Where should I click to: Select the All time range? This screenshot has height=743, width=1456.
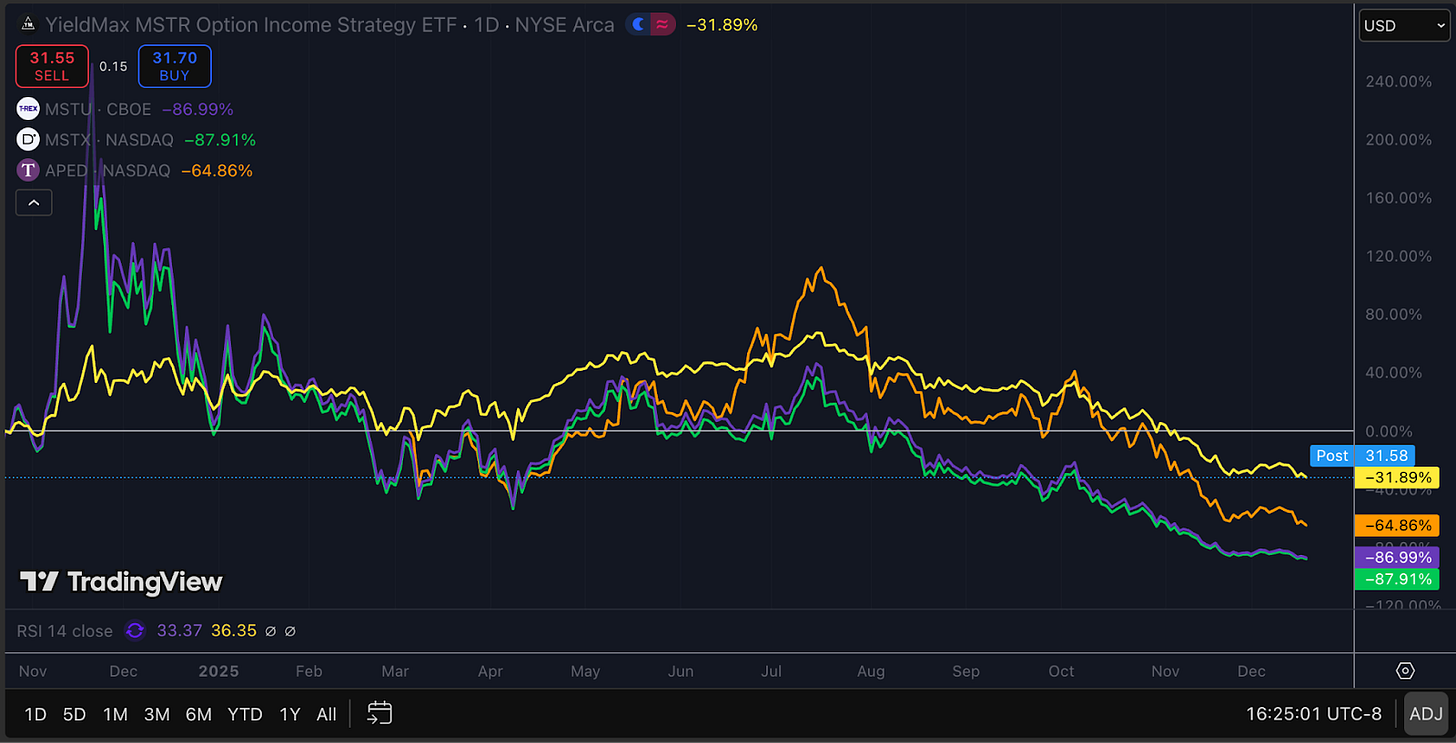(x=326, y=714)
